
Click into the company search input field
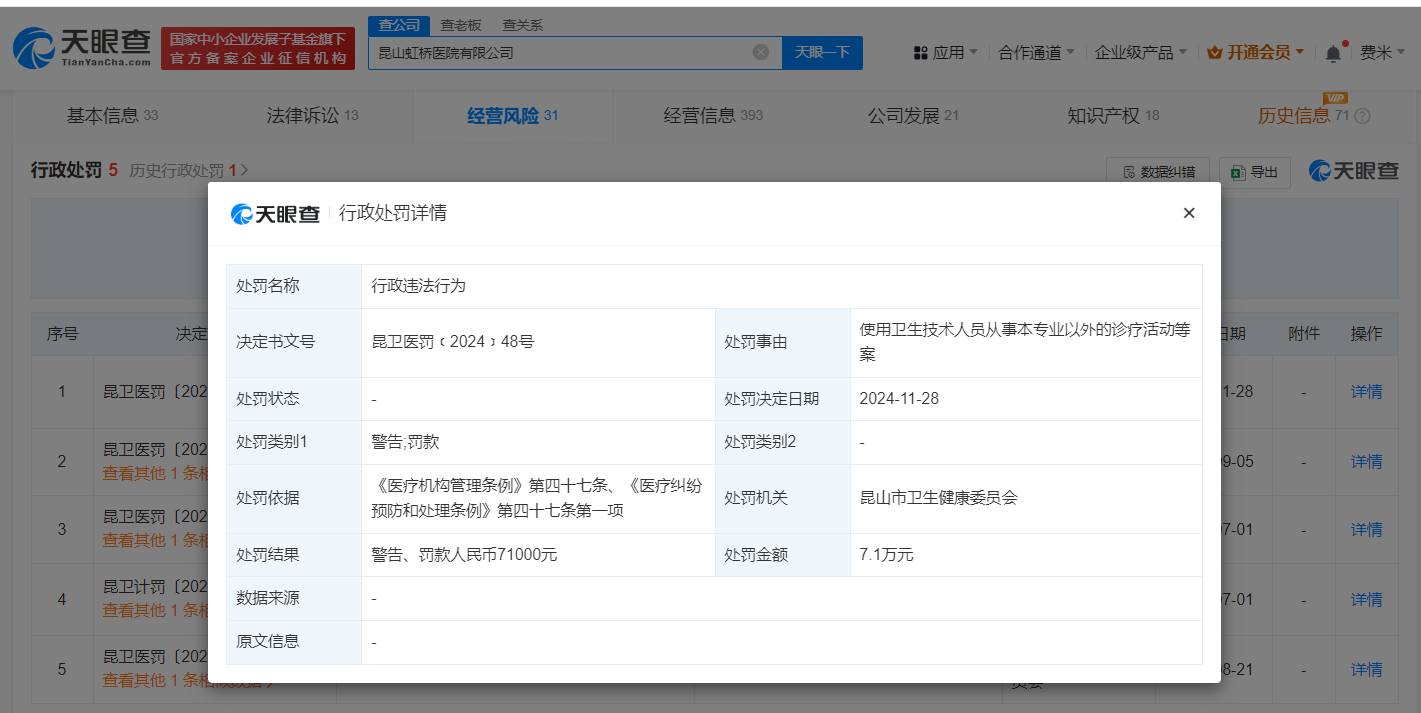[560, 53]
